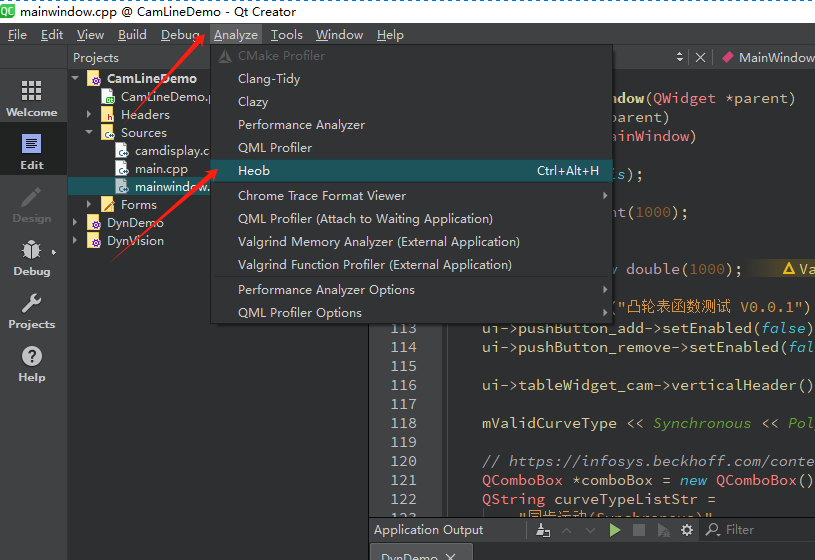
Task: Open QML Profiler Options submenu
Action: point(412,312)
